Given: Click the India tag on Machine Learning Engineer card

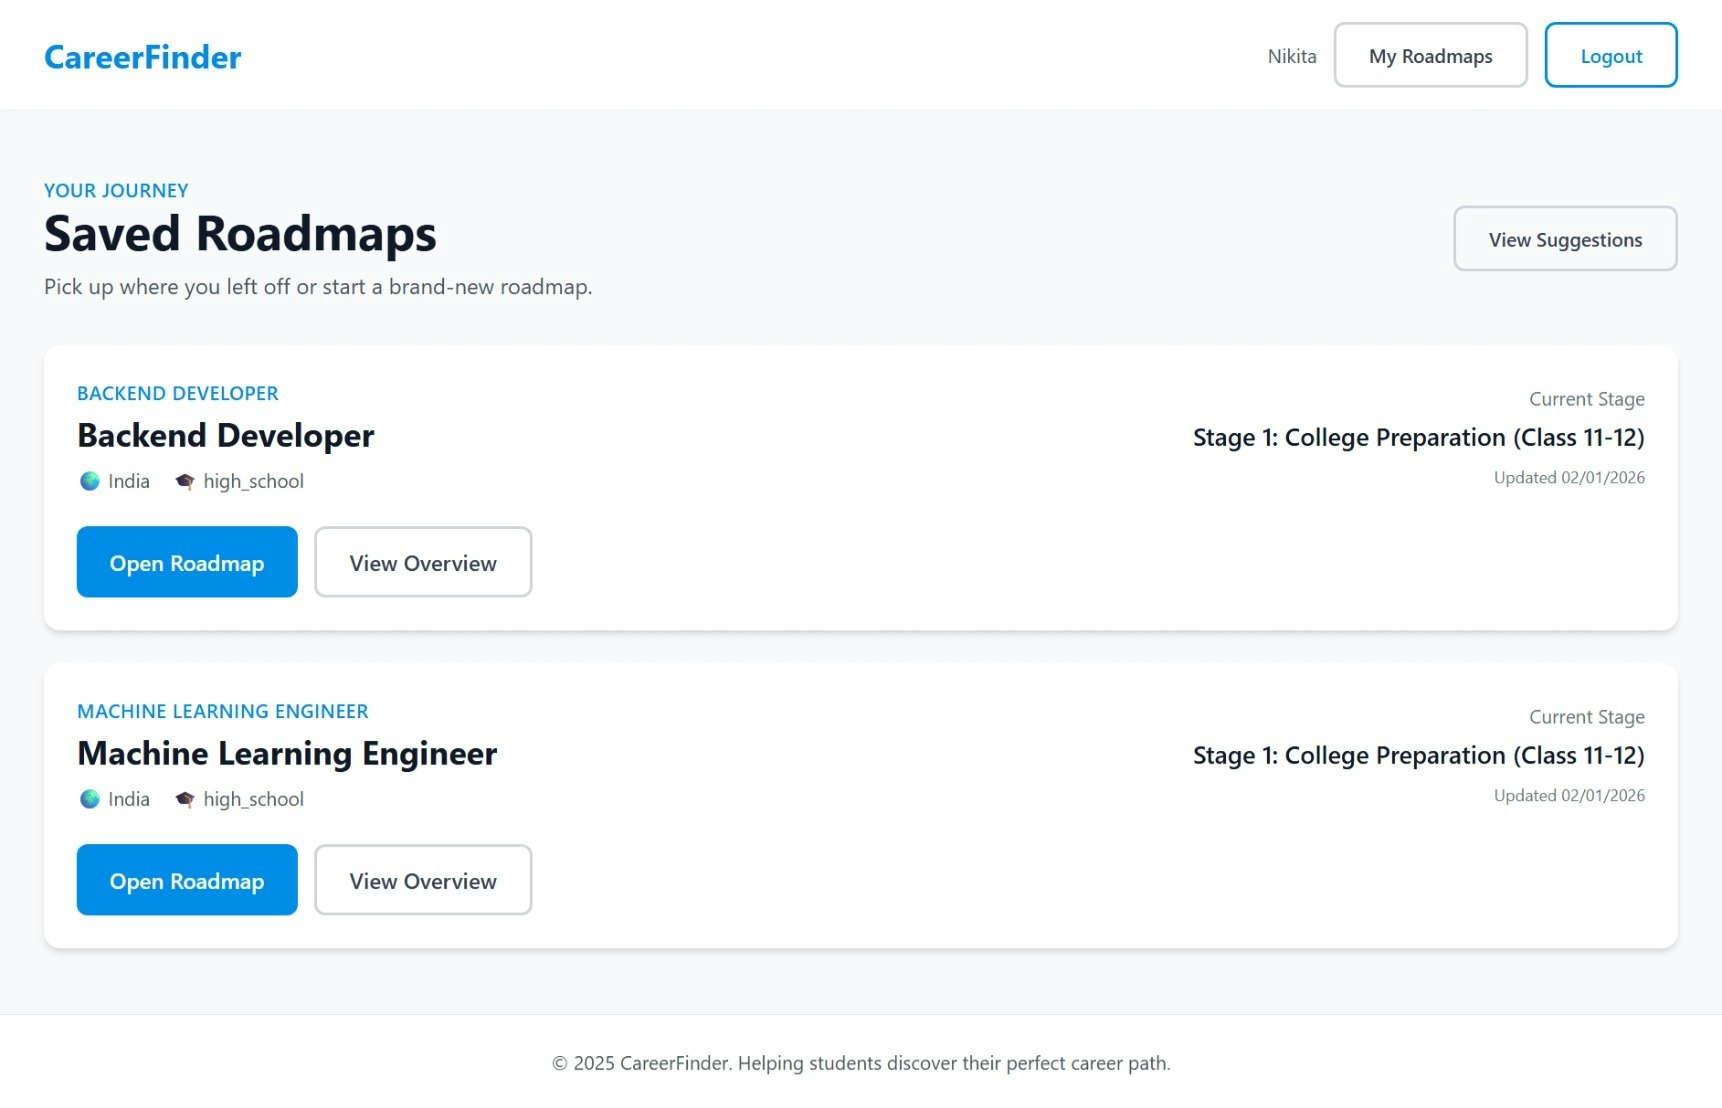Looking at the screenshot, I should (128, 799).
